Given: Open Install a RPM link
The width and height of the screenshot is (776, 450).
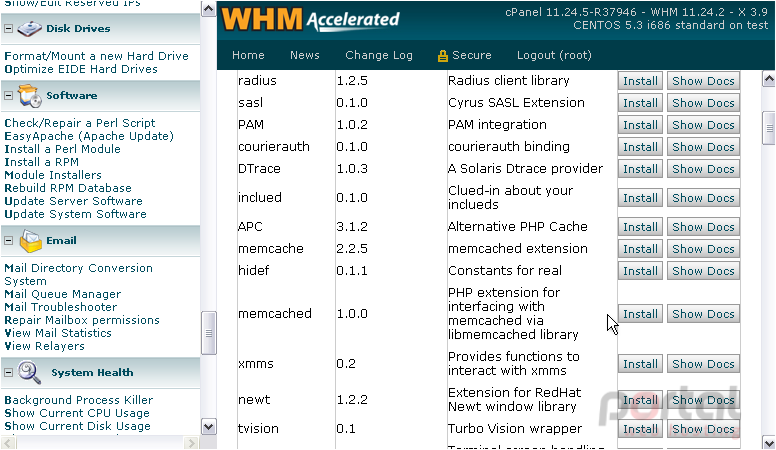Looking at the screenshot, I should [x=42, y=162].
